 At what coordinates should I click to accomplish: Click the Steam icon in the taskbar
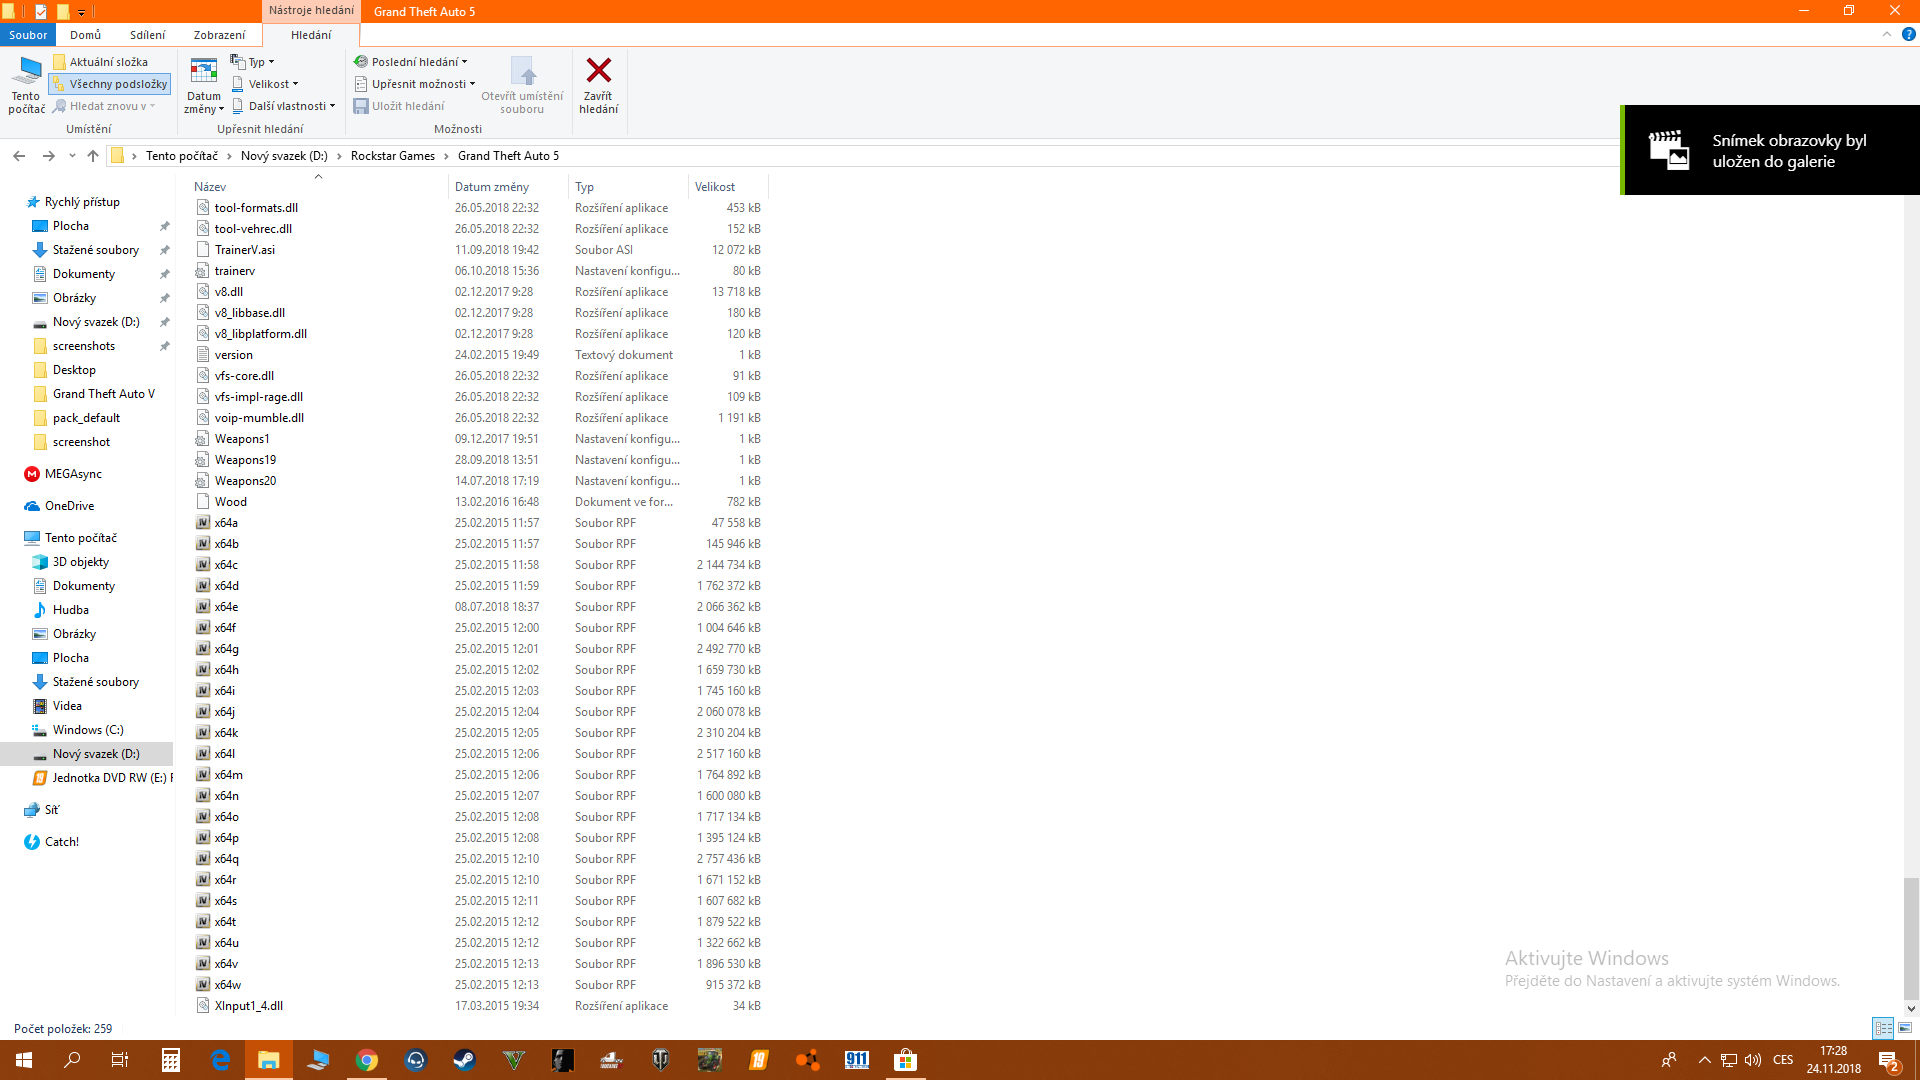click(x=464, y=1060)
